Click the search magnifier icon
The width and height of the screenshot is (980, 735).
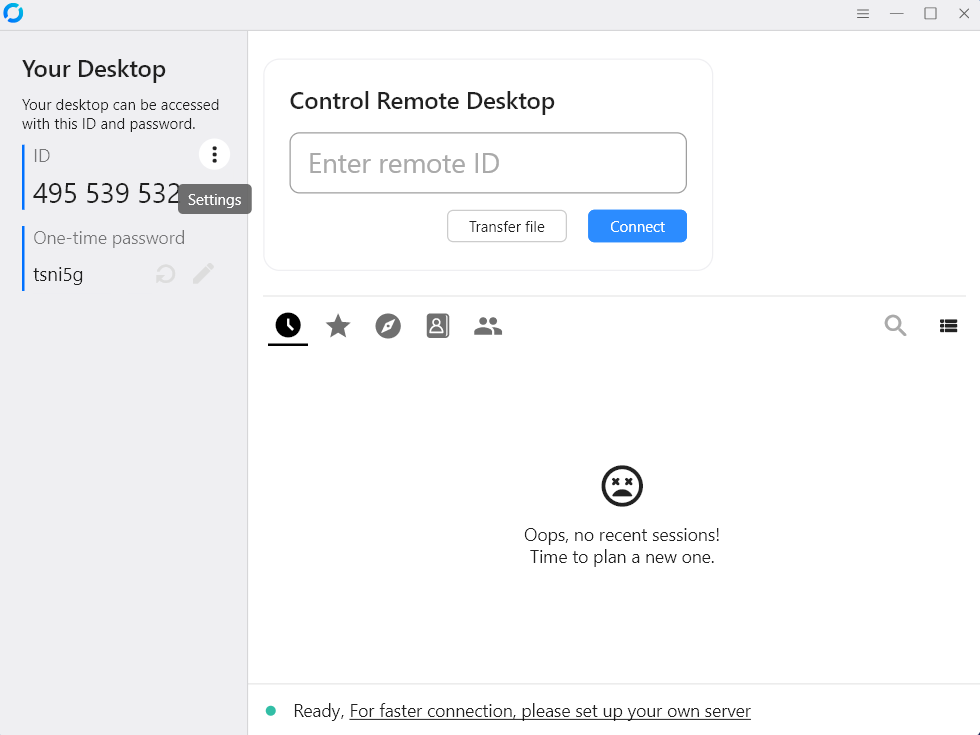pos(895,325)
